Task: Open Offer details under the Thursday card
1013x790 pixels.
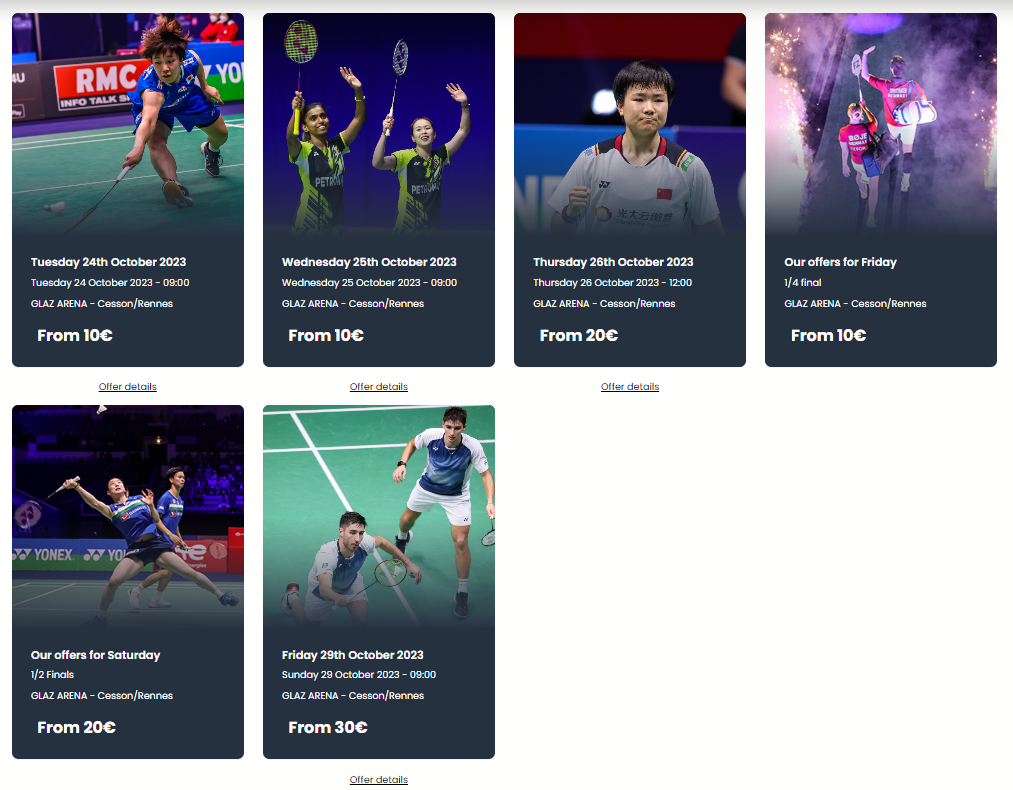Action: pos(630,386)
